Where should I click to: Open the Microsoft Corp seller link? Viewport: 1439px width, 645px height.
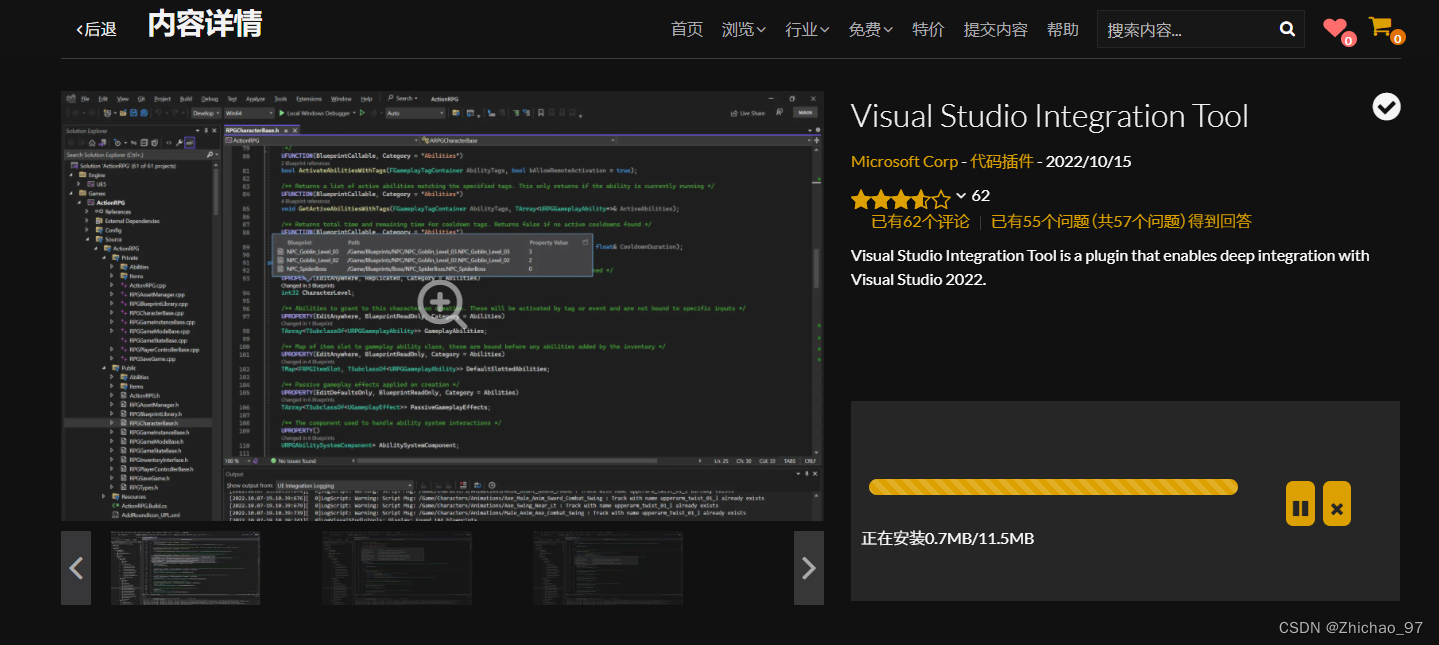906,161
